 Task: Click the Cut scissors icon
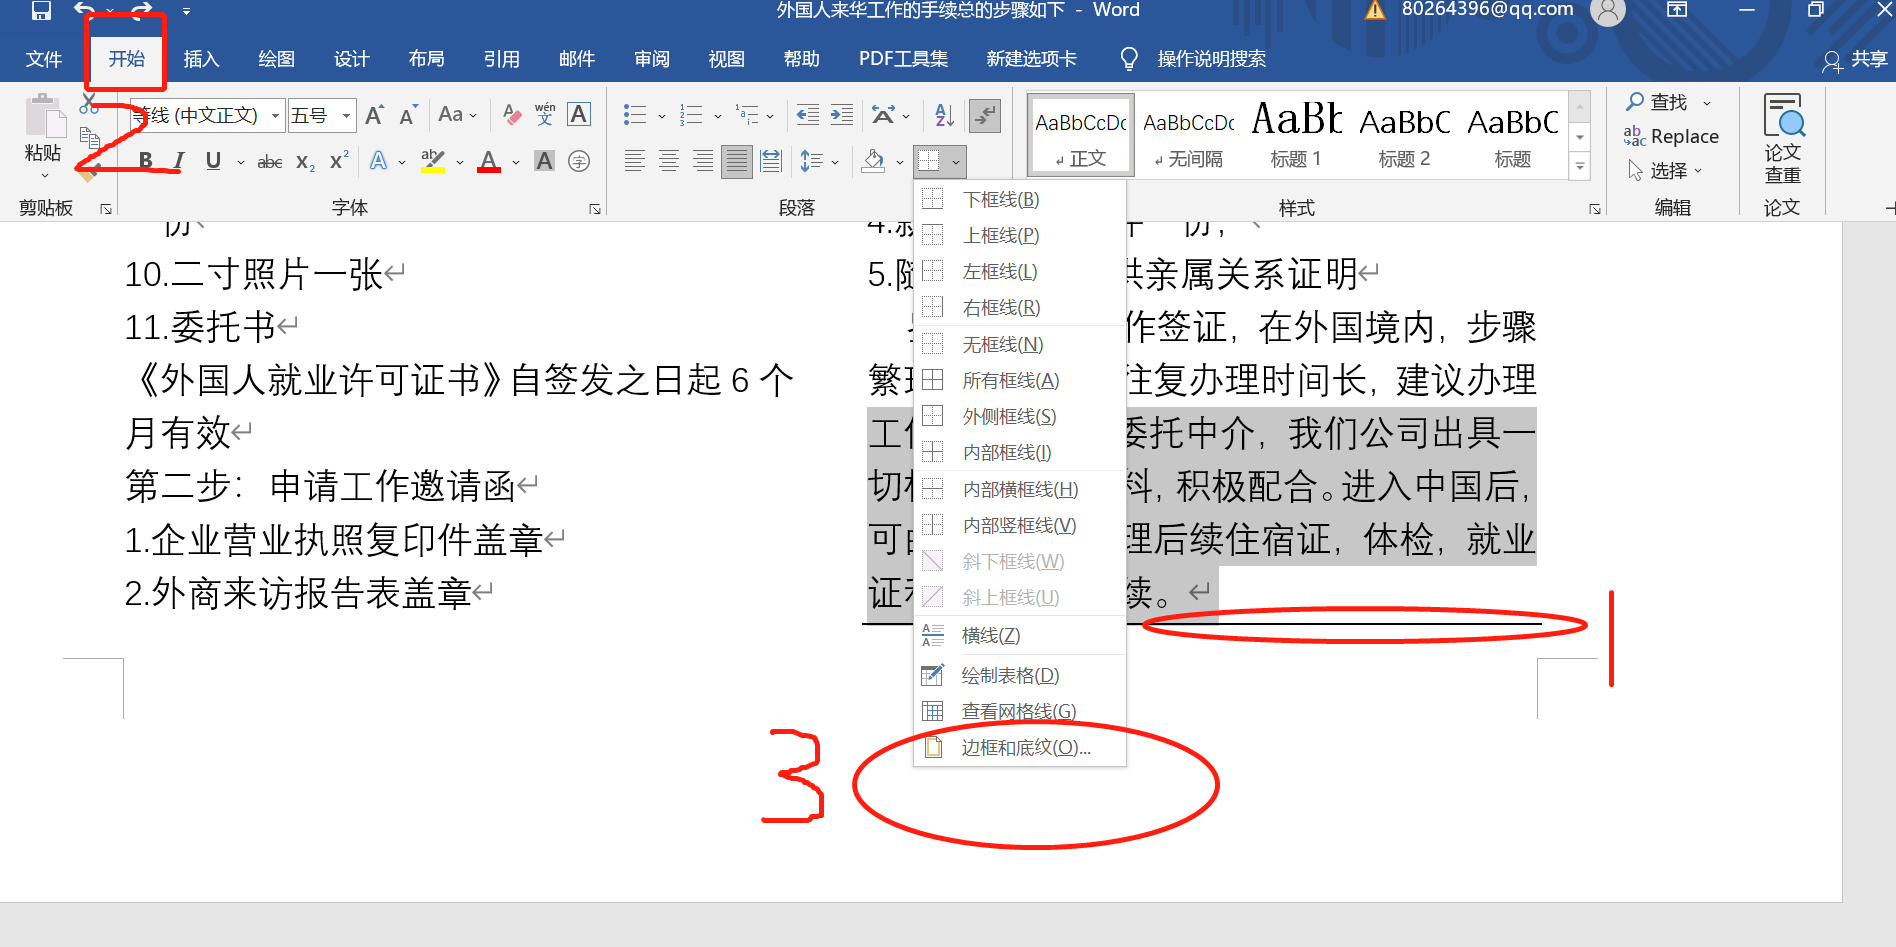[89, 103]
